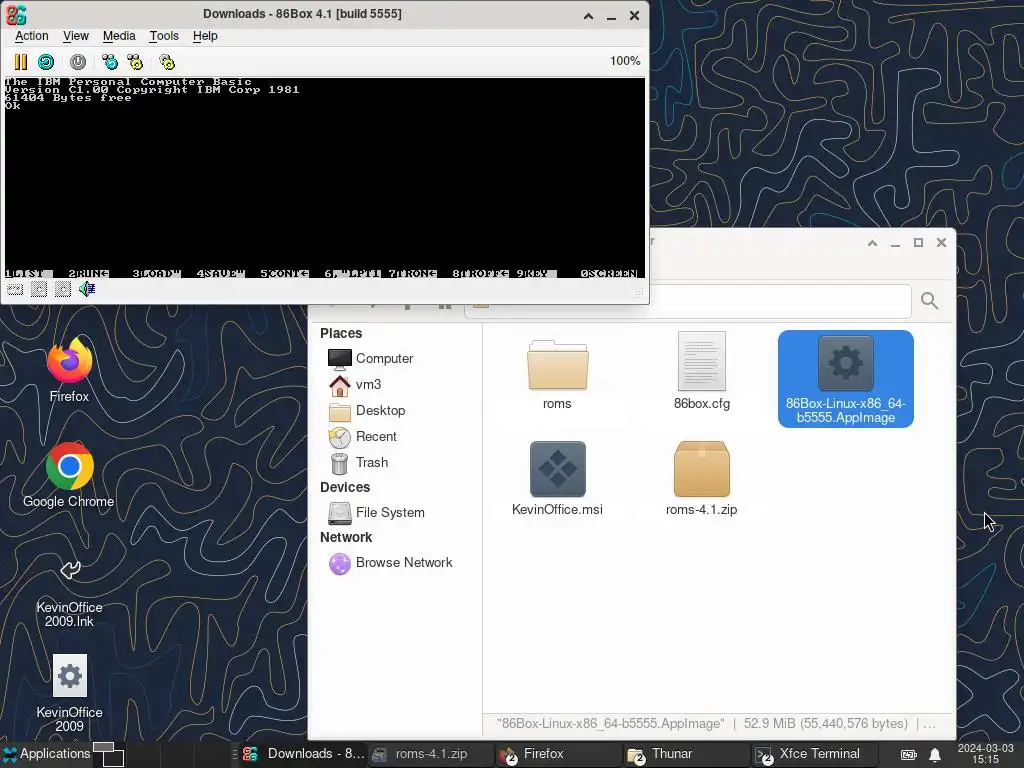This screenshot has height=768, width=1024.
Task: Maximize the Thunar window
Action: pyautogui.click(x=918, y=242)
